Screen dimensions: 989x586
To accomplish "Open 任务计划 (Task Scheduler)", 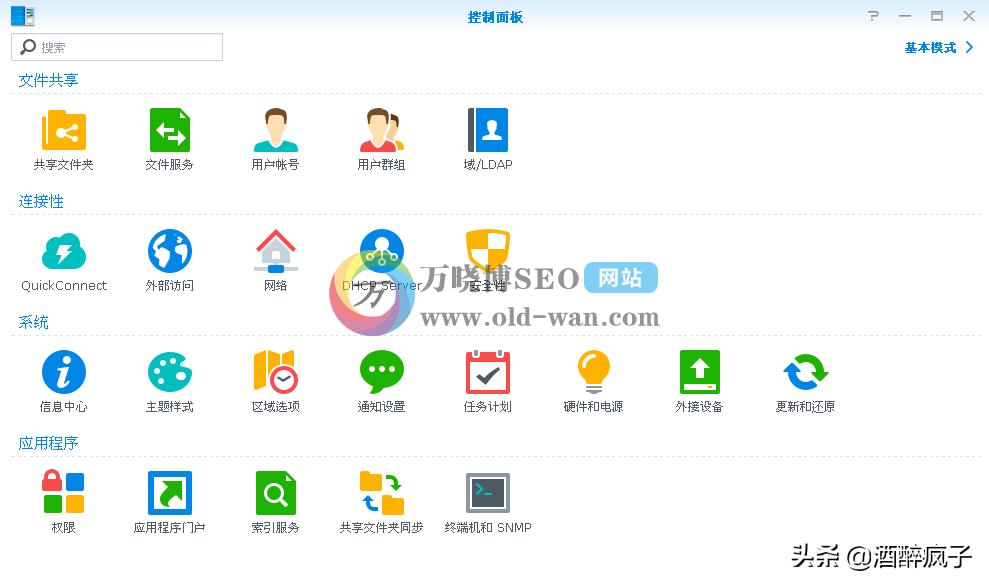I will click(487, 374).
